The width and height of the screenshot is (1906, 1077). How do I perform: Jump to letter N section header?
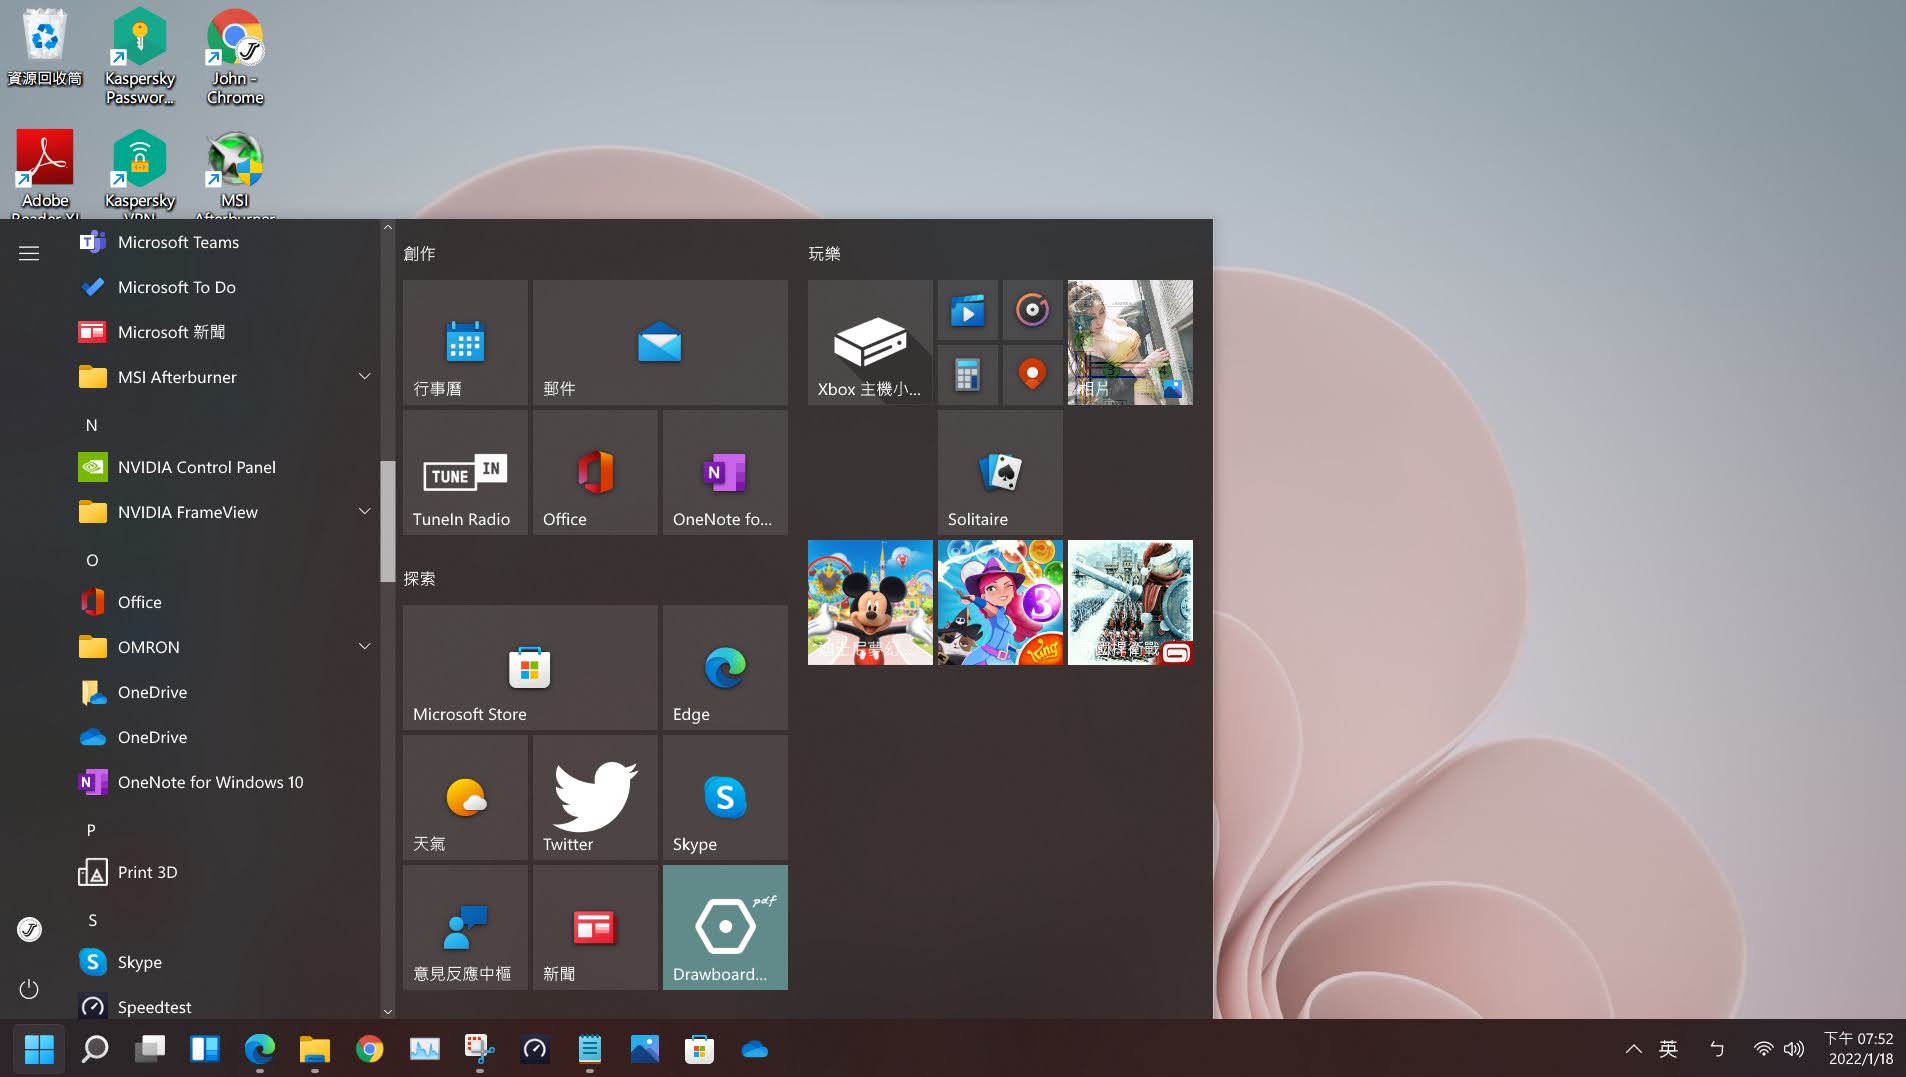point(92,425)
